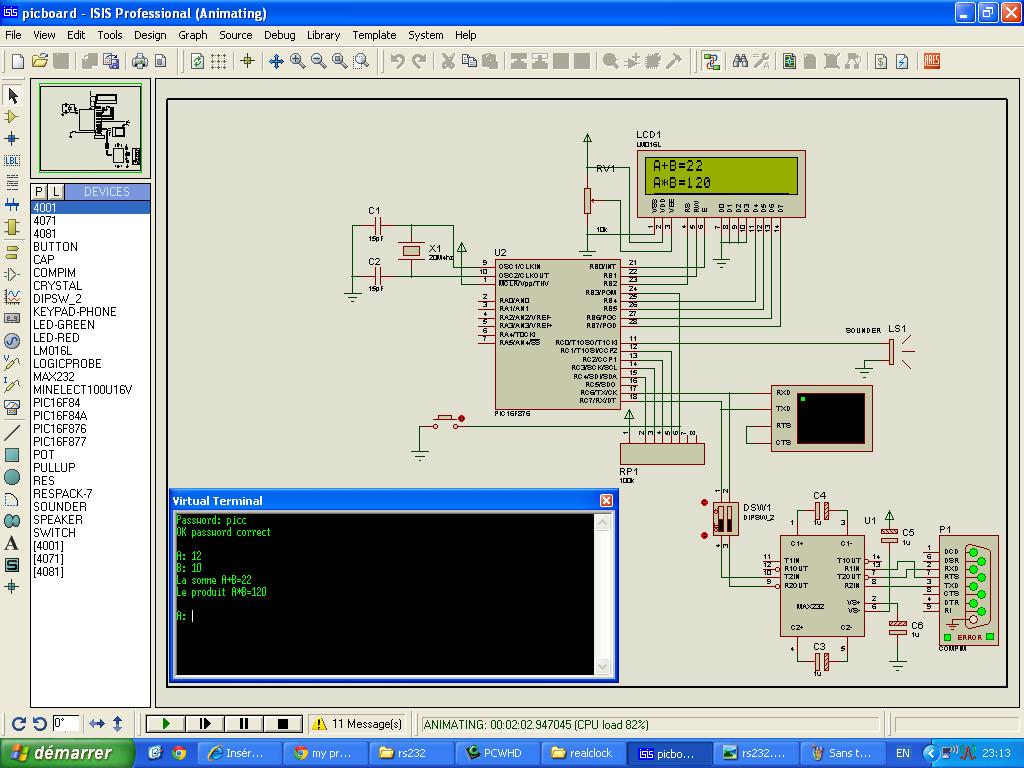Viewport: 1024px width, 768px height.
Task: Pick the Wire Label (LBL) tool
Action: point(12,160)
